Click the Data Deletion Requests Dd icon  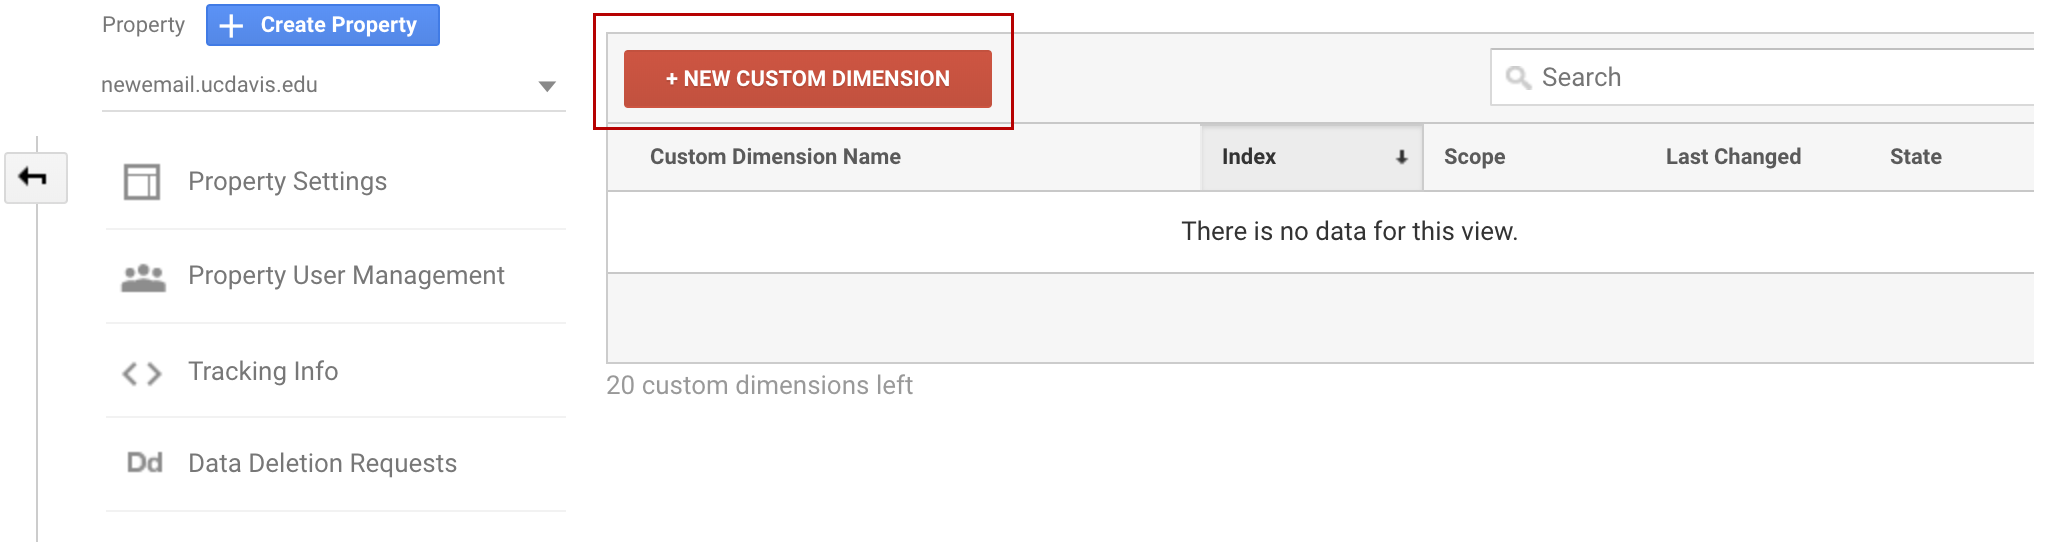pyautogui.click(x=145, y=463)
